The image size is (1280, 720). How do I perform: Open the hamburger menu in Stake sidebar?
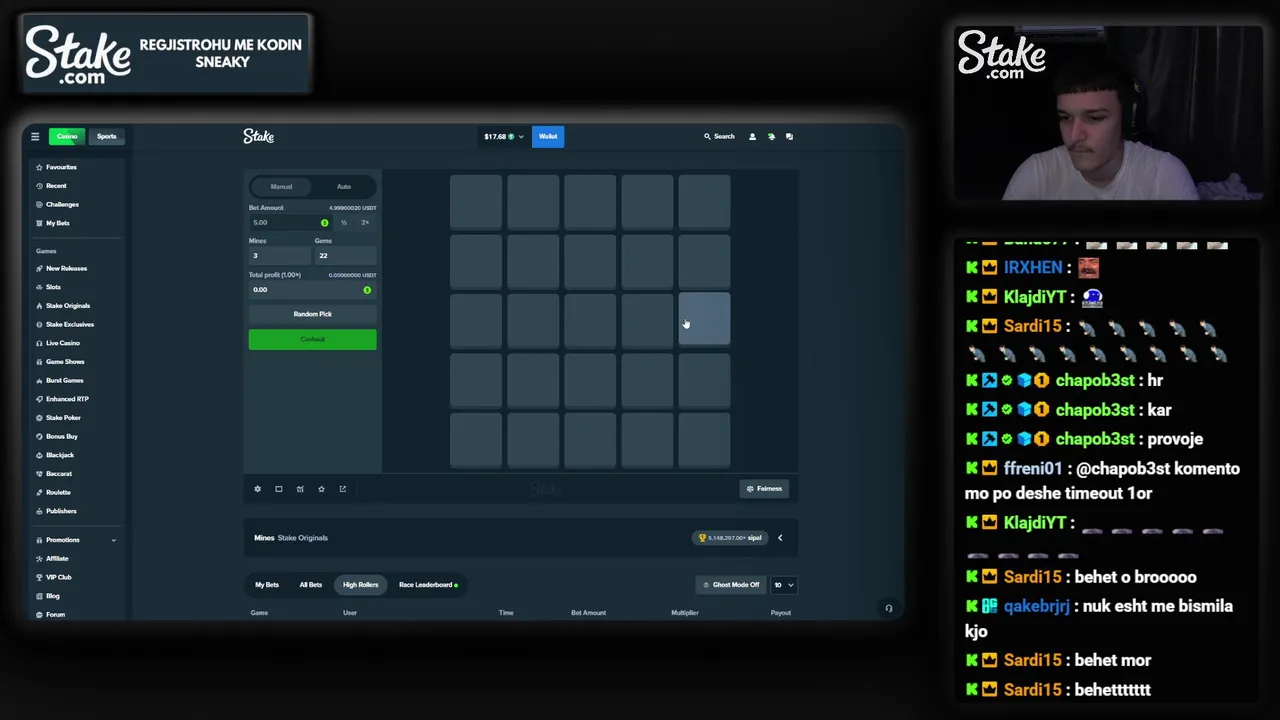35,136
